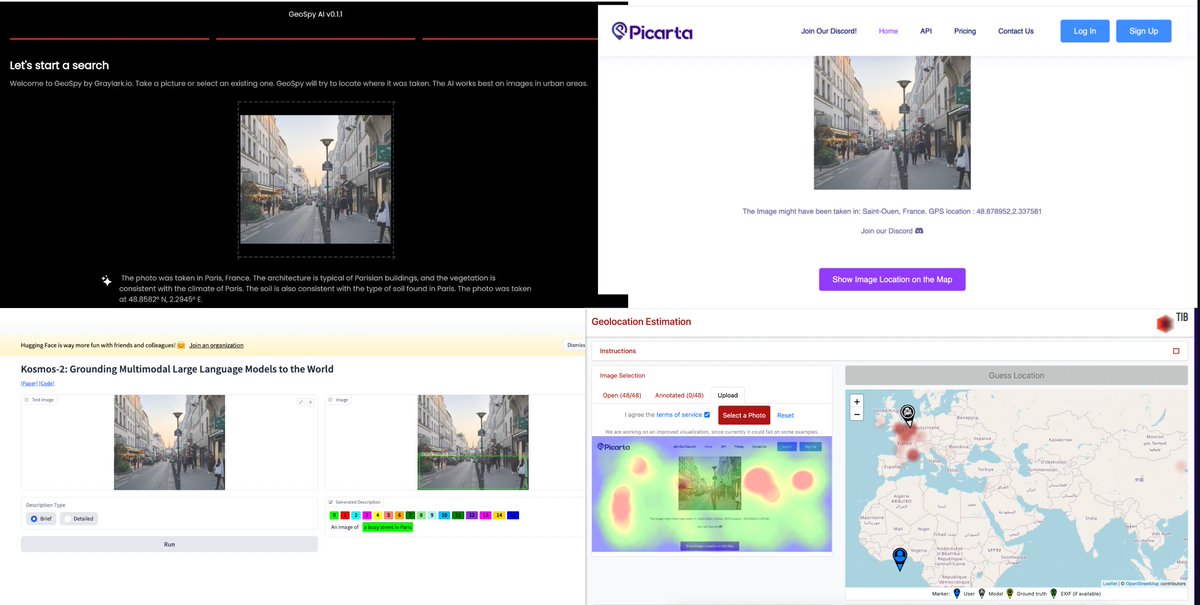Toggle the terms of service agreement checkbox
The height and width of the screenshot is (605, 1200).
707,414
